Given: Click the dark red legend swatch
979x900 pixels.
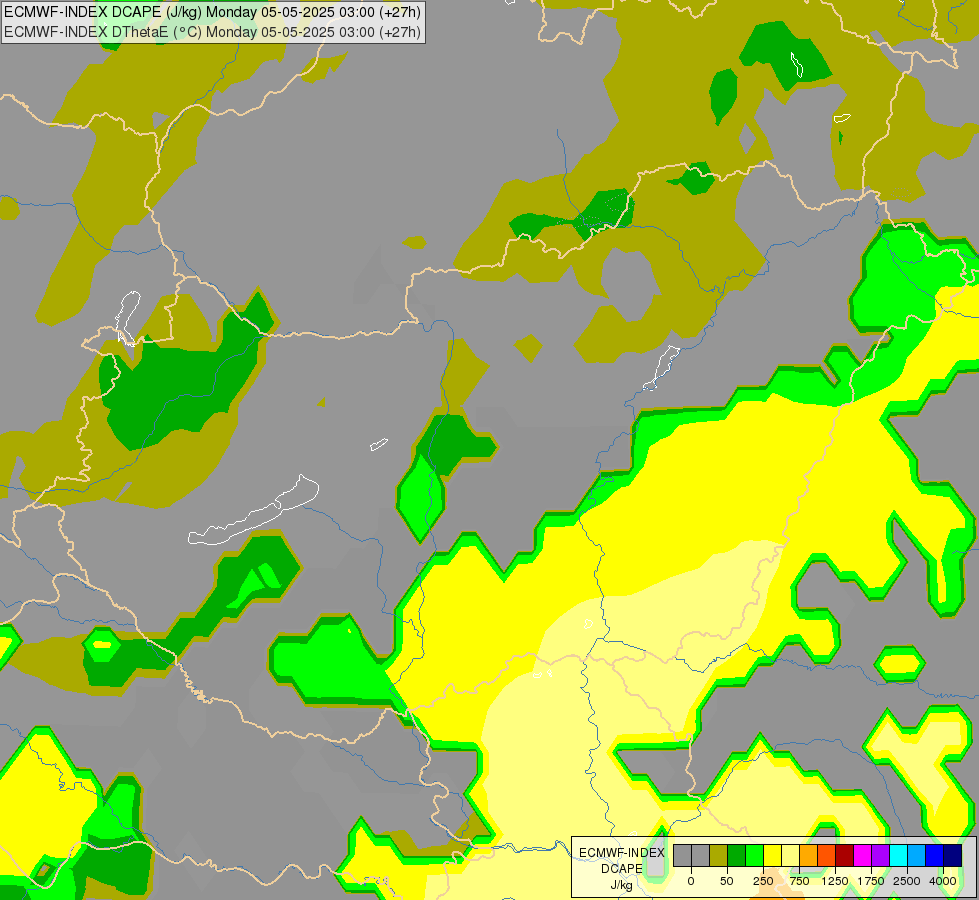Looking at the screenshot, I should [845, 855].
